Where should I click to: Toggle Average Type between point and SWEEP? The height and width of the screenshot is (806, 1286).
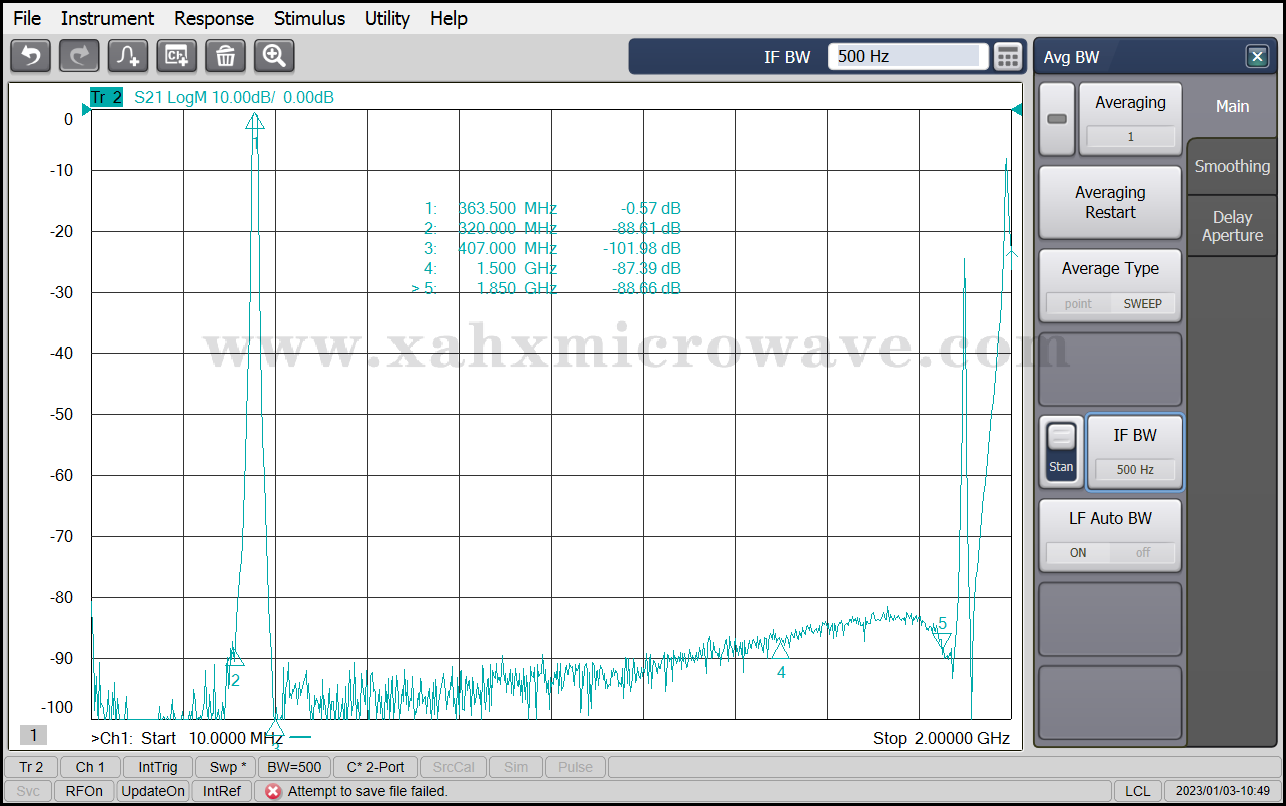(x=1110, y=303)
